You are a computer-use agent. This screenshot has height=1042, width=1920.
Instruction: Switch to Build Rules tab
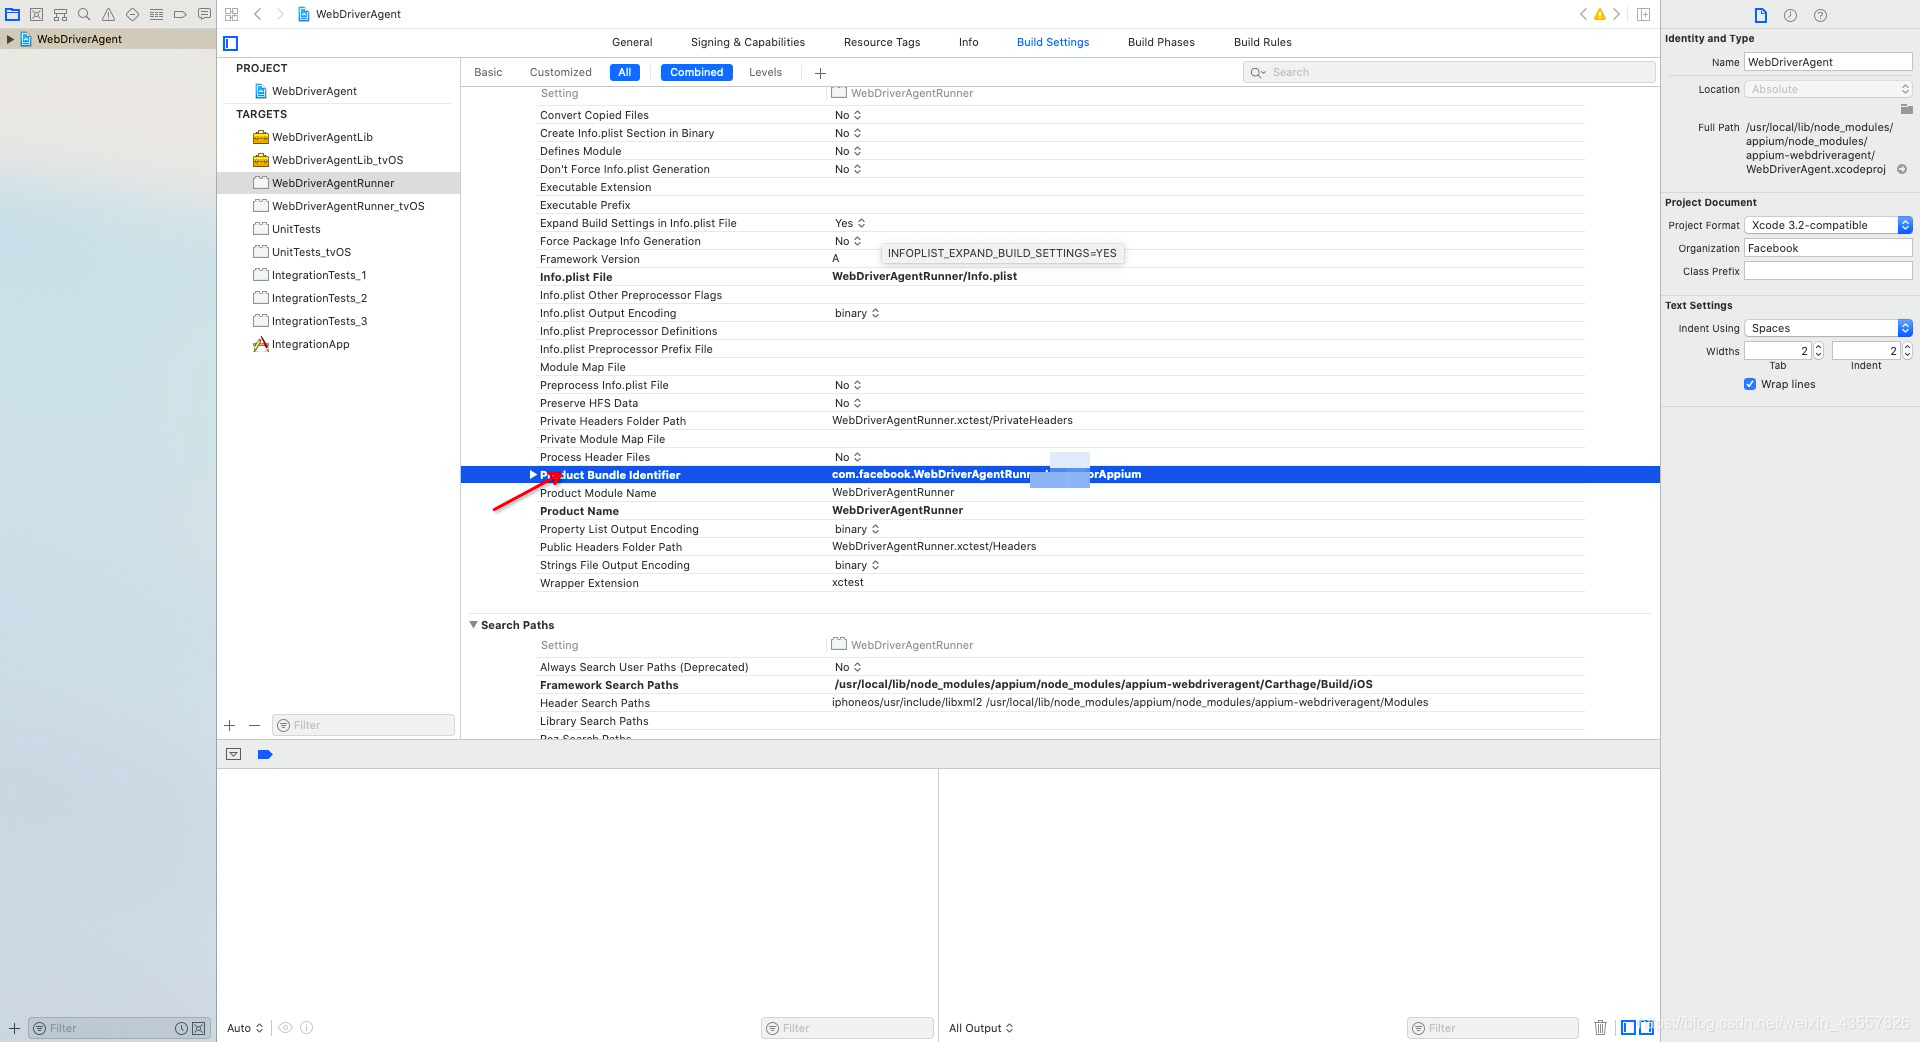pyautogui.click(x=1262, y=42)
